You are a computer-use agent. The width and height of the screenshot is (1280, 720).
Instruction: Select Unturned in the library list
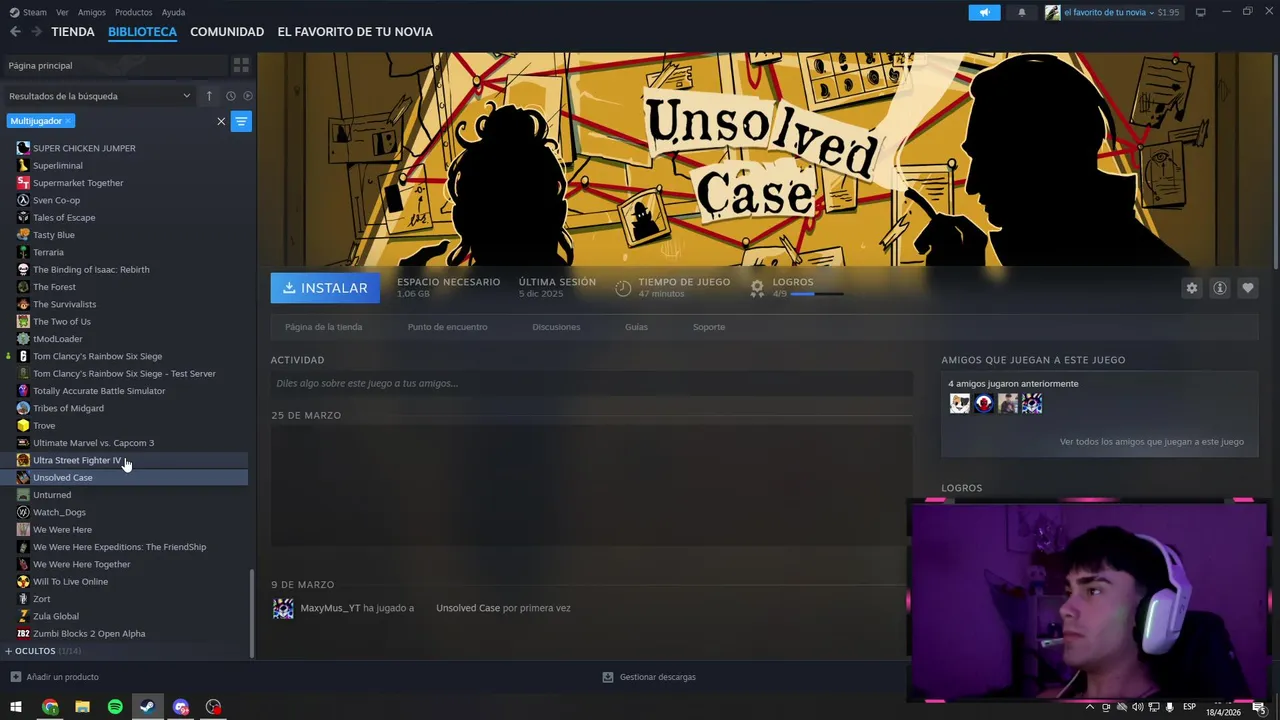point(52,495)
